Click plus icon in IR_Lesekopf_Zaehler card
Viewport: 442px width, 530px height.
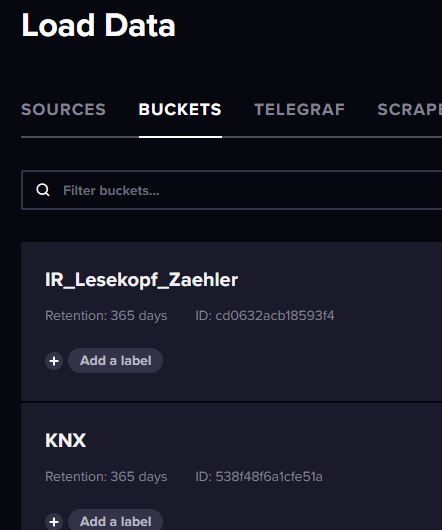(x=54, y=361)
